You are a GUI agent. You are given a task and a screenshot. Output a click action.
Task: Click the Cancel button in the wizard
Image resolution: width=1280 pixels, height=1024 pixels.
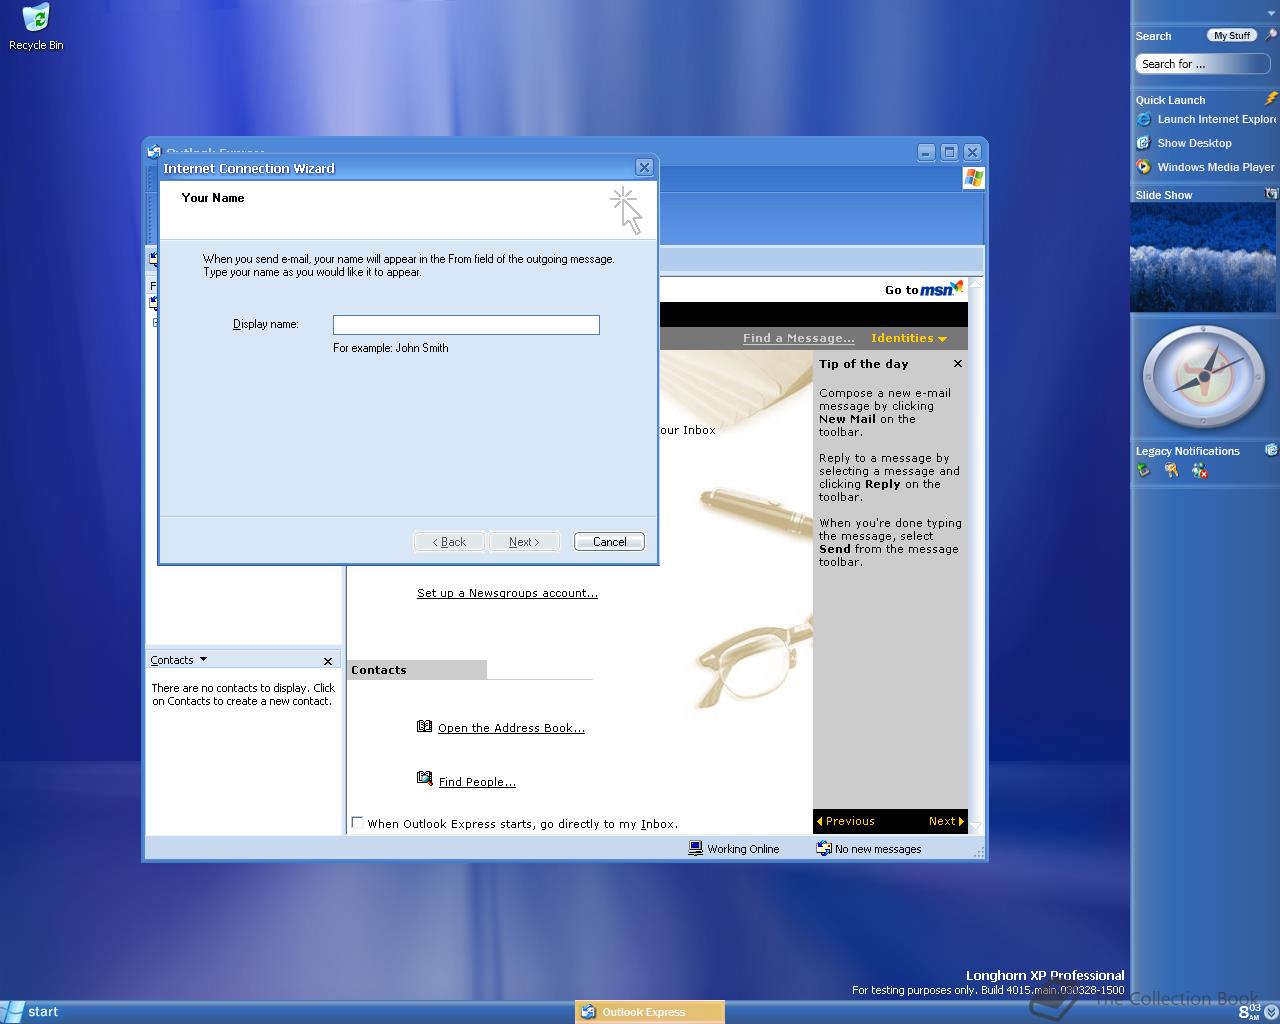click(x=609, y=542)
